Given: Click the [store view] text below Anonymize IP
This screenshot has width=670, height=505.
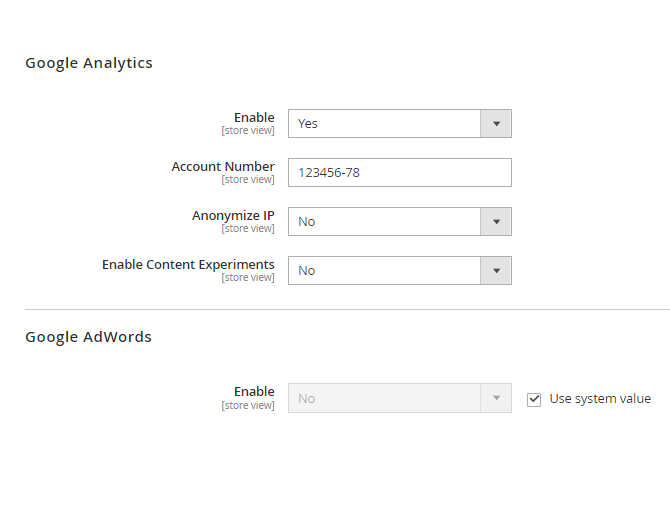Looking at the screenshot, I should click(x=248, y=229).
